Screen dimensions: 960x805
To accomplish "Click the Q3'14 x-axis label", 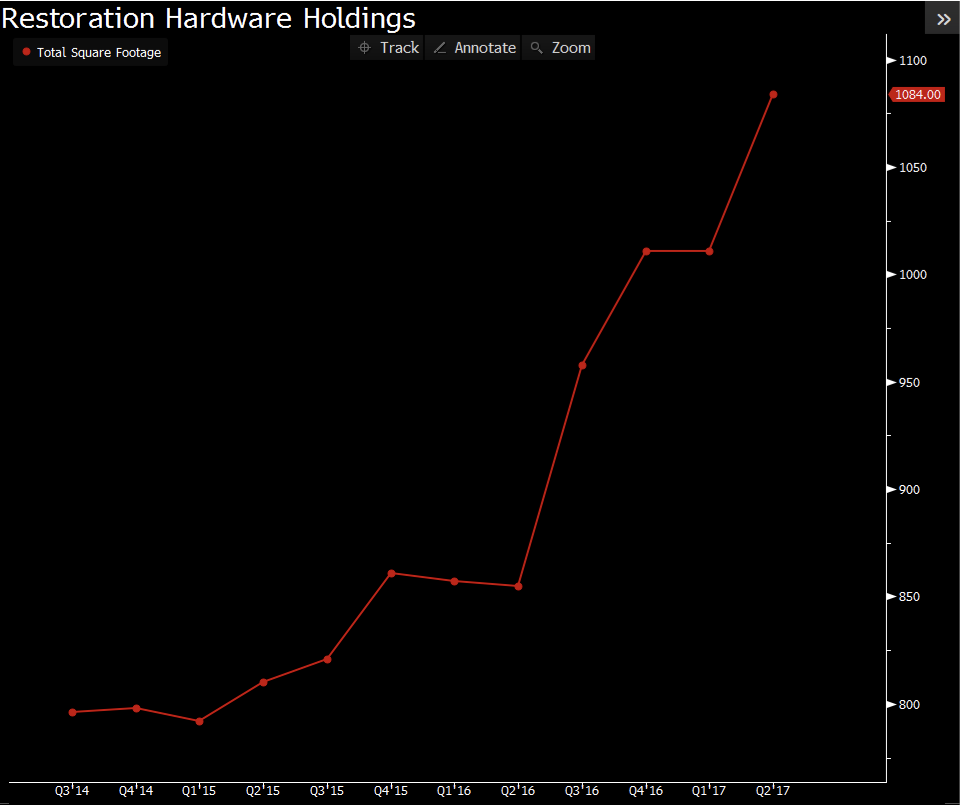I will click(72, 791).
